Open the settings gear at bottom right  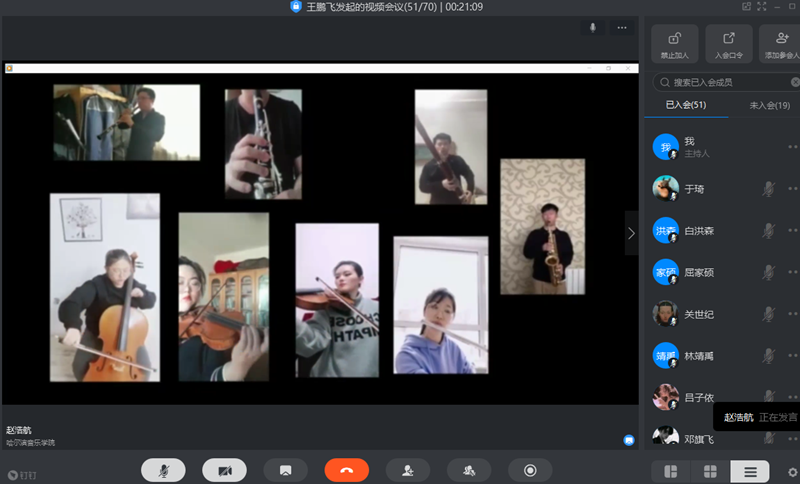click(x=792, y=471)
